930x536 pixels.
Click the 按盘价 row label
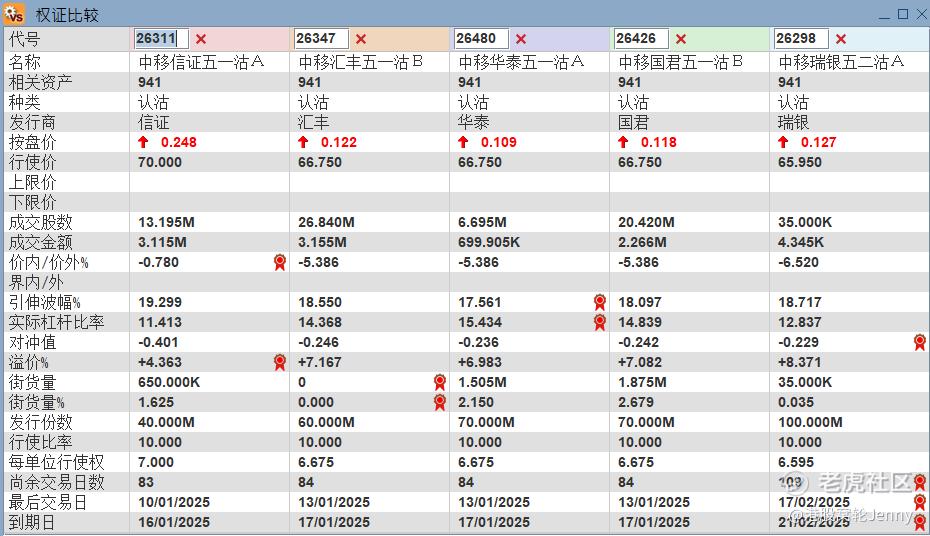point(32,142)
